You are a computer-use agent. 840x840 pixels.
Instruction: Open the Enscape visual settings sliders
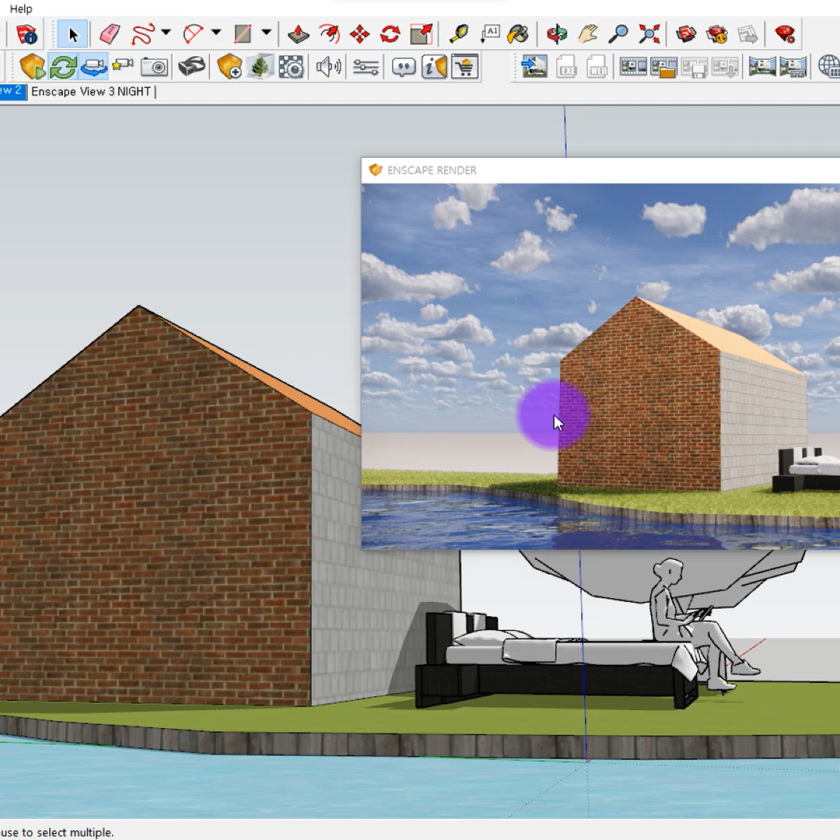pyautogui.click(x=365, y=67)
